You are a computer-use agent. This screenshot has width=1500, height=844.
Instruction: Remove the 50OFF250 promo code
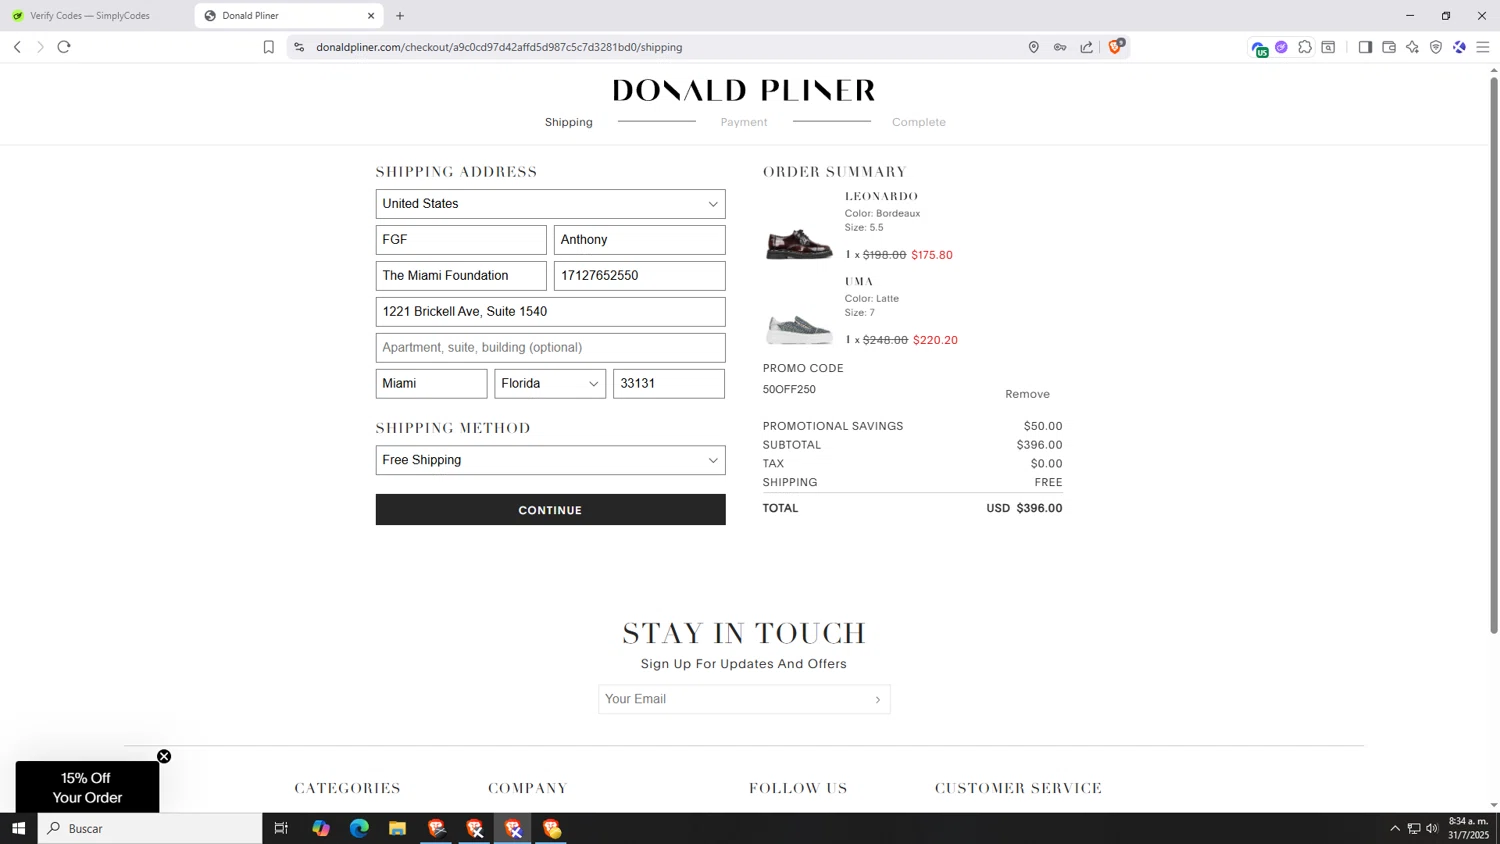pyautogui.click(x=1027, y=394)
